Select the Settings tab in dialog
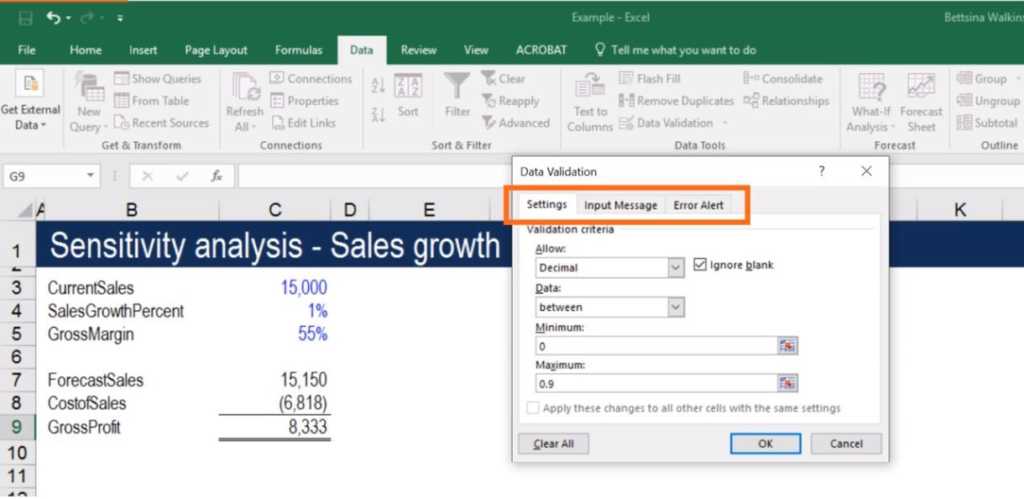Image resolution: width=1024 pixels, height=499 pixels. 547,205
